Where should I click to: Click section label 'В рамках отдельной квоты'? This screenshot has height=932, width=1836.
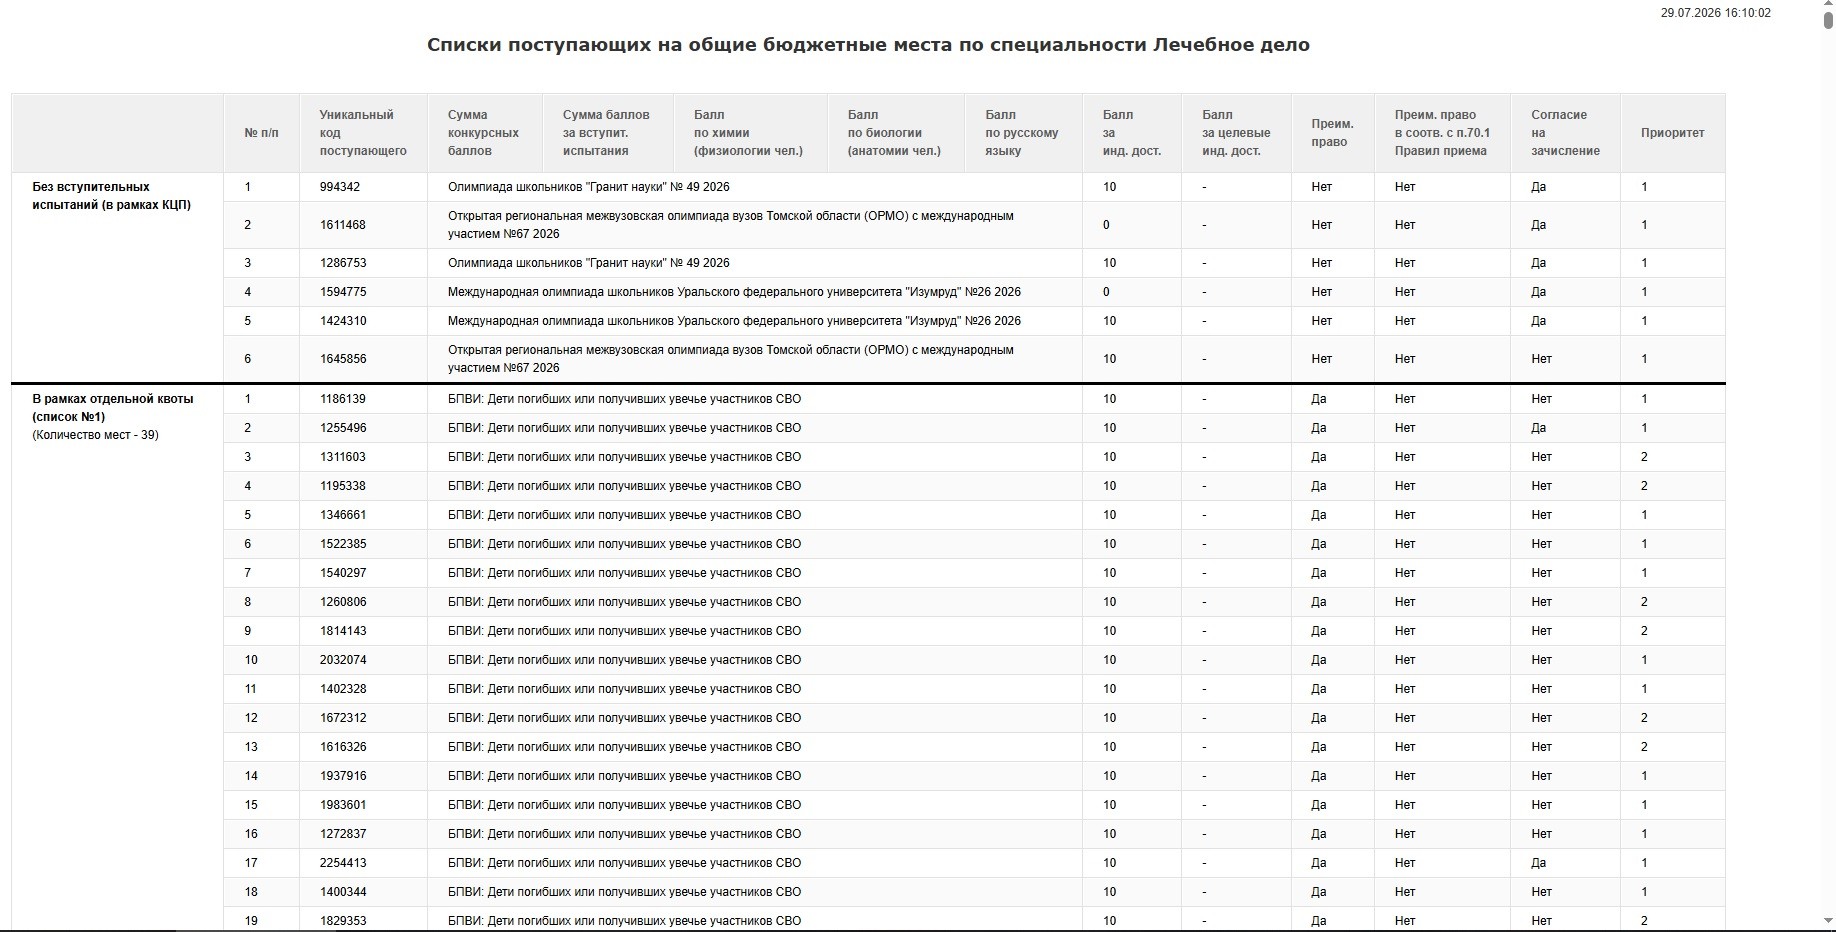113,408
